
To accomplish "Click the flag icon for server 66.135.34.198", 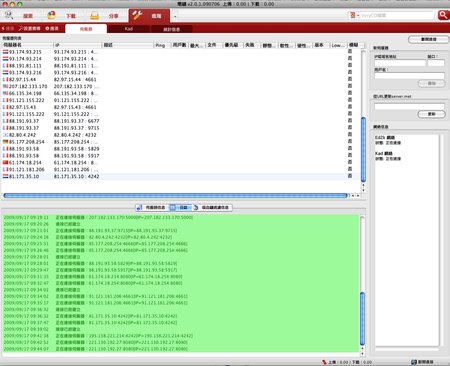I will [5, 93].
